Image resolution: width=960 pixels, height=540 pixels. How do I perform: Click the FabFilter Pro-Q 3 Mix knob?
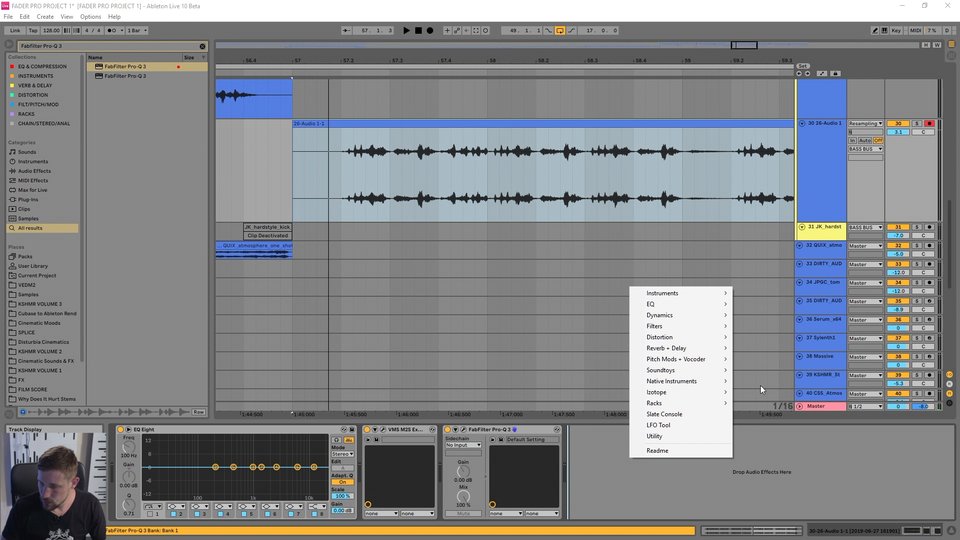tap(463, 495)
